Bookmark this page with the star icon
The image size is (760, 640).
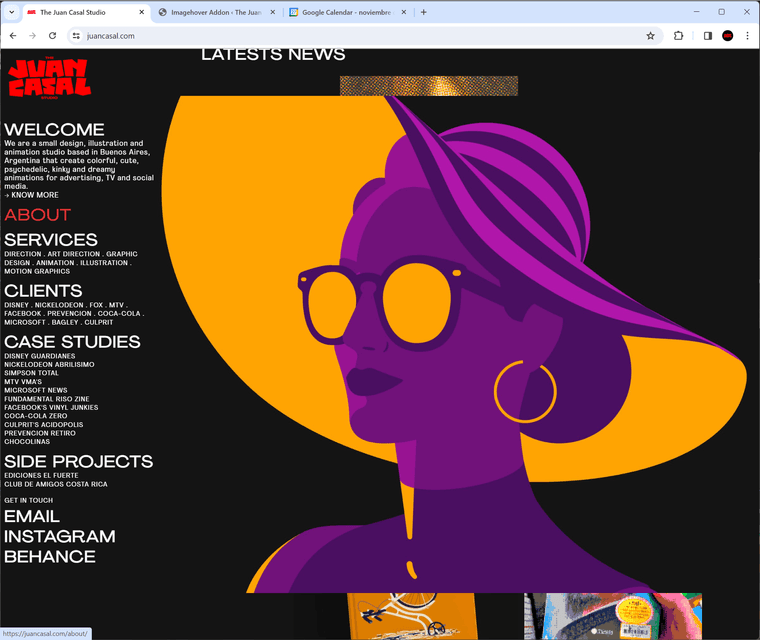[650, 36]
